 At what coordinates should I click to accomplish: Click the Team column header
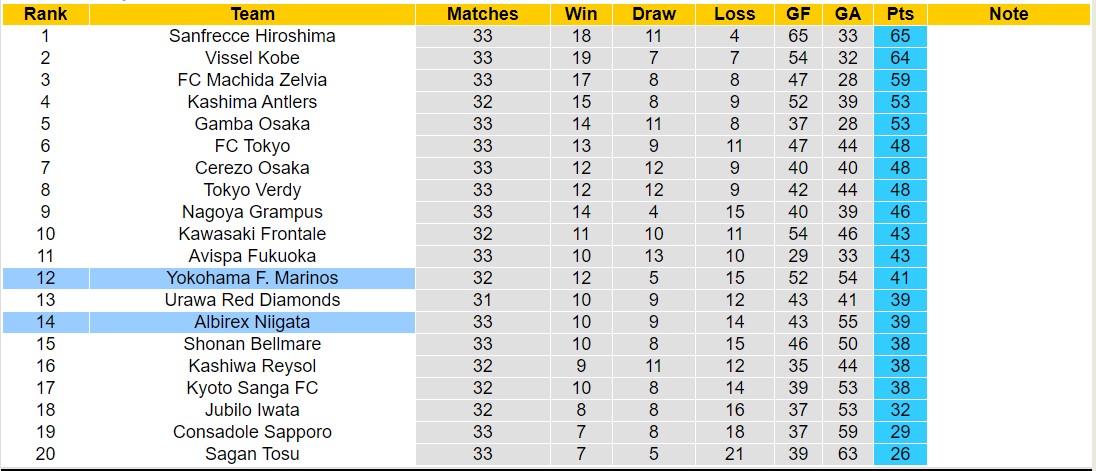pos(252,14)
